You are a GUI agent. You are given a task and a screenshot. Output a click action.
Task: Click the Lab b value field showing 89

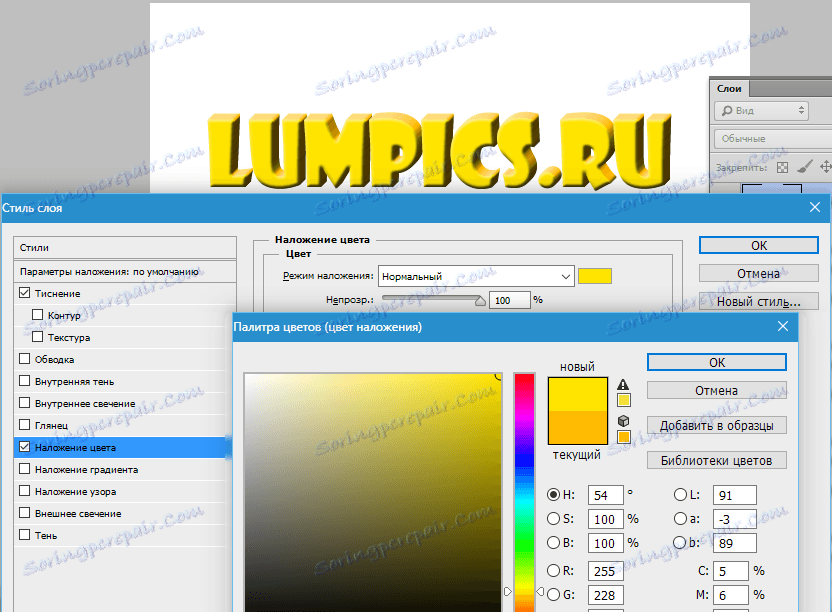click(735, 542)
